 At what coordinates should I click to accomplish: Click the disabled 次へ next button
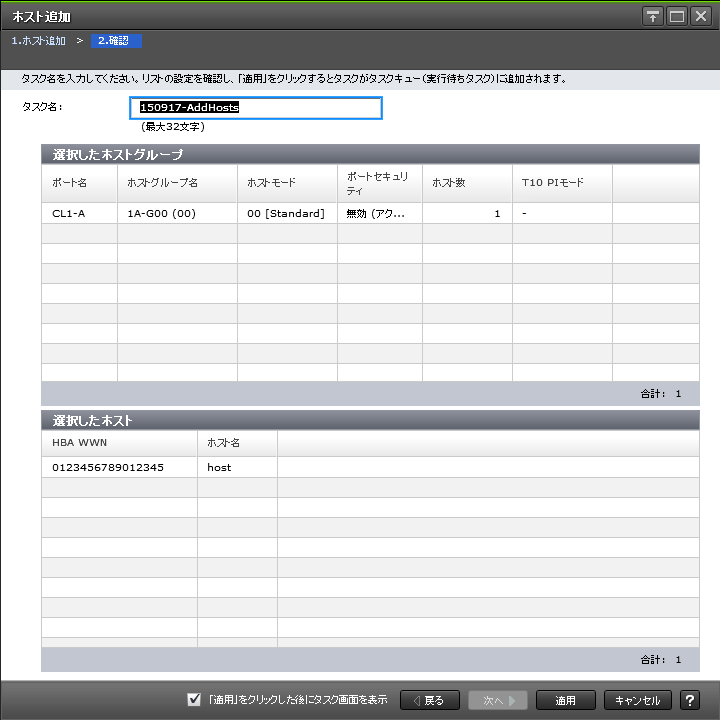coord(498,700)
